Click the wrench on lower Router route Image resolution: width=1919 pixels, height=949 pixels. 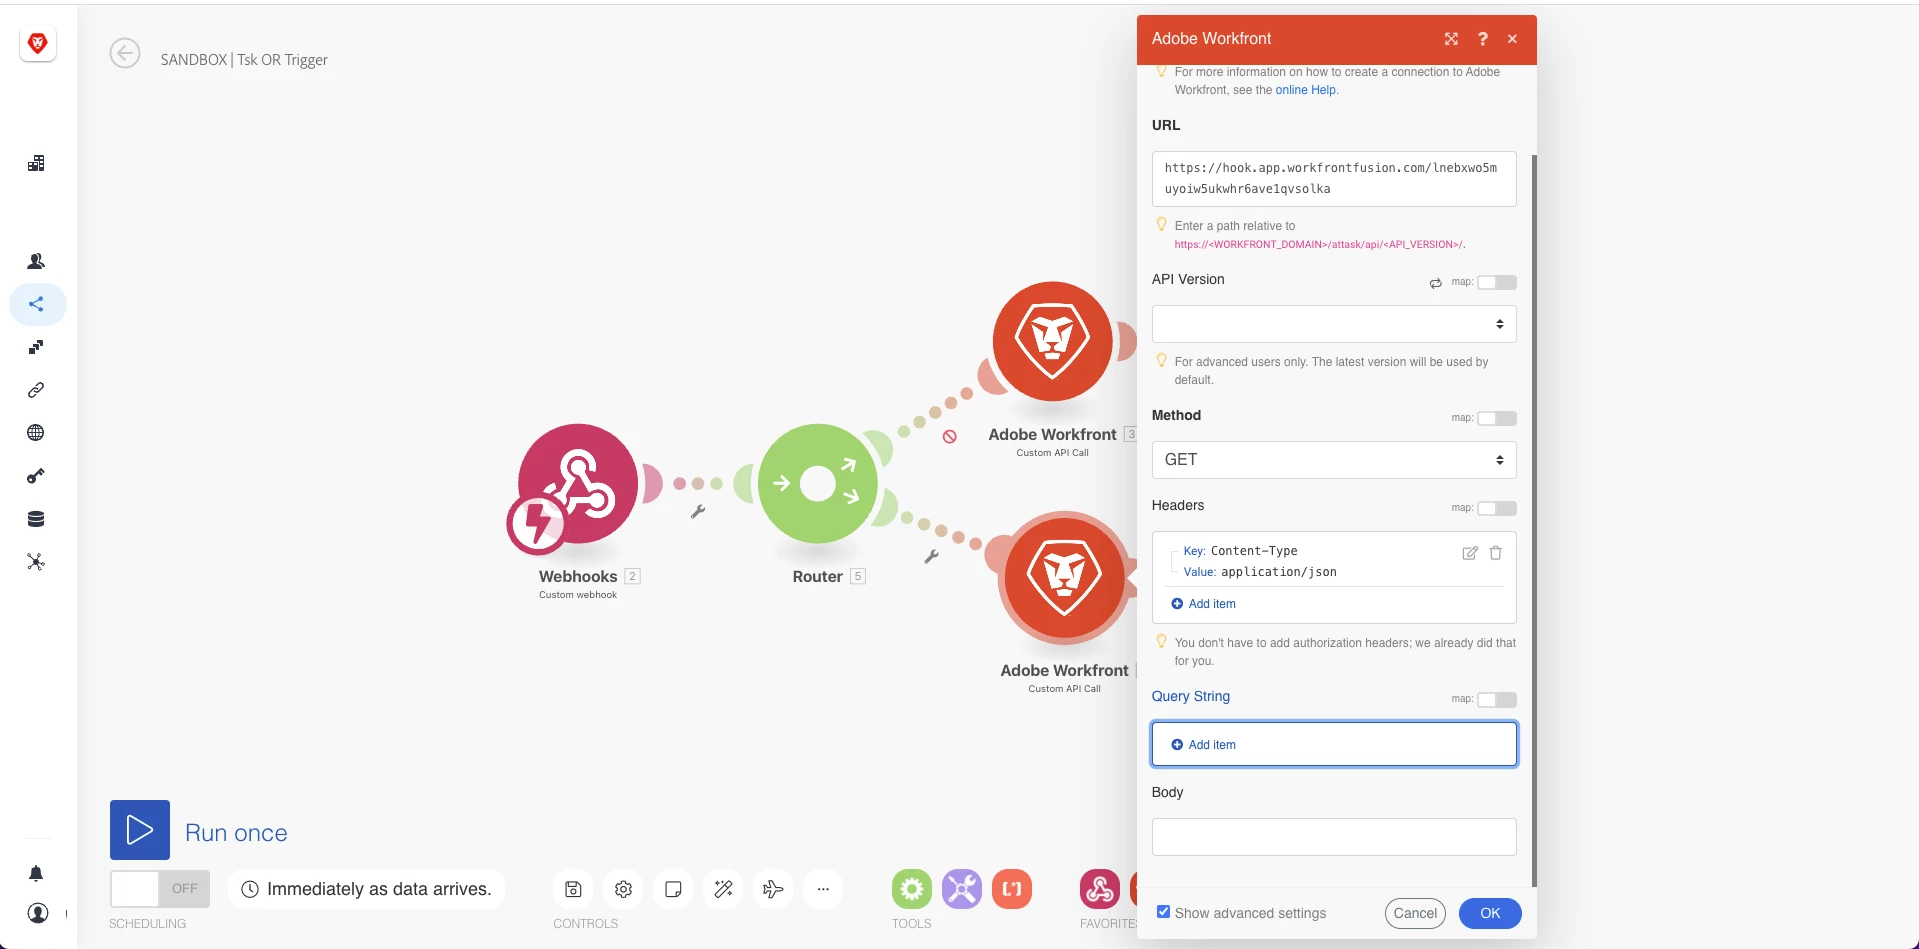point(931,557)
